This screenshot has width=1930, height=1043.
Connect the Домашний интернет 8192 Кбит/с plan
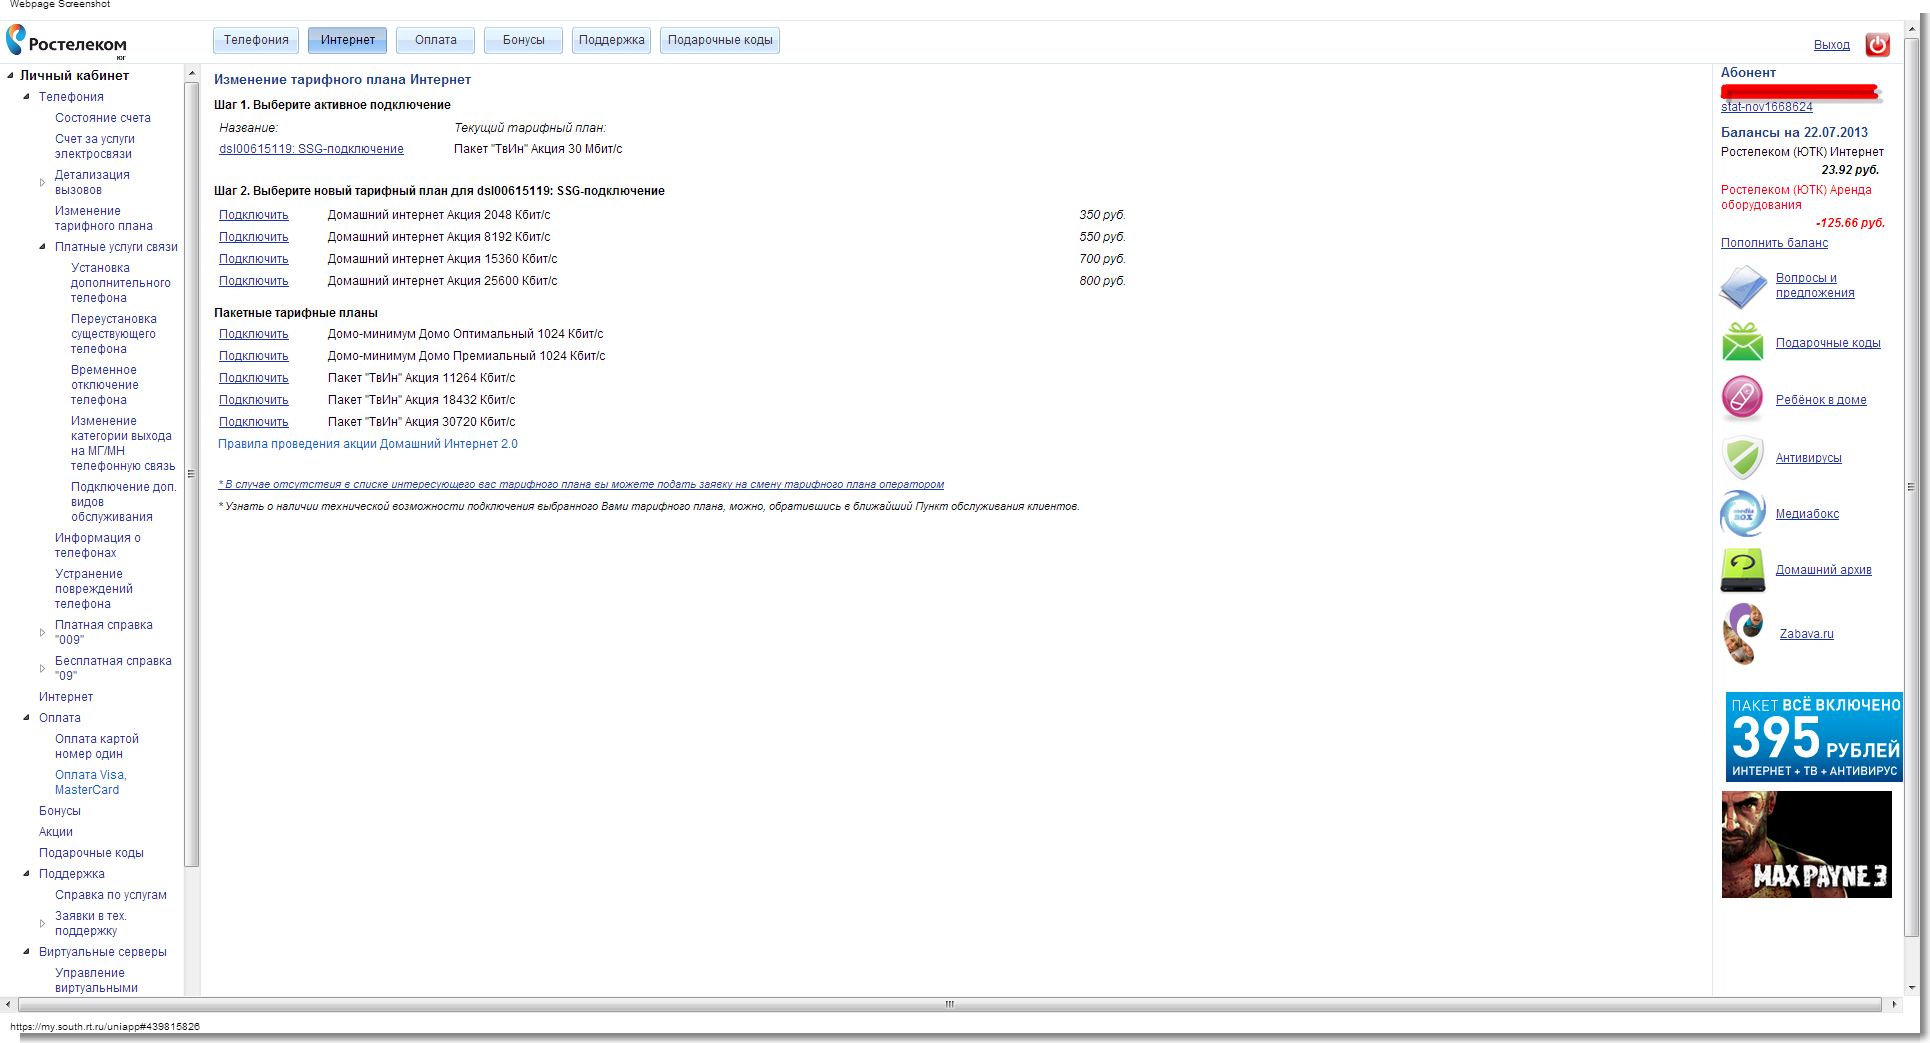pos(253,237)
